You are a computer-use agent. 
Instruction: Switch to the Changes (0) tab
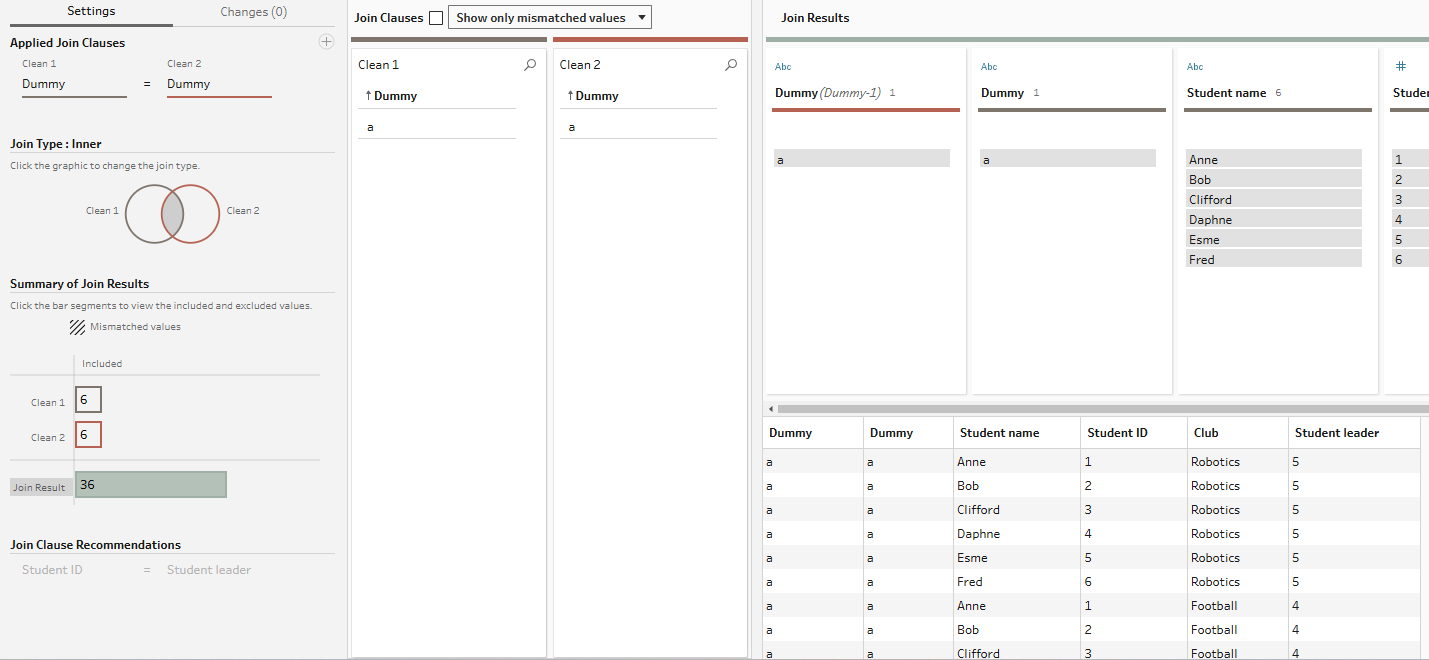point(253,12)
